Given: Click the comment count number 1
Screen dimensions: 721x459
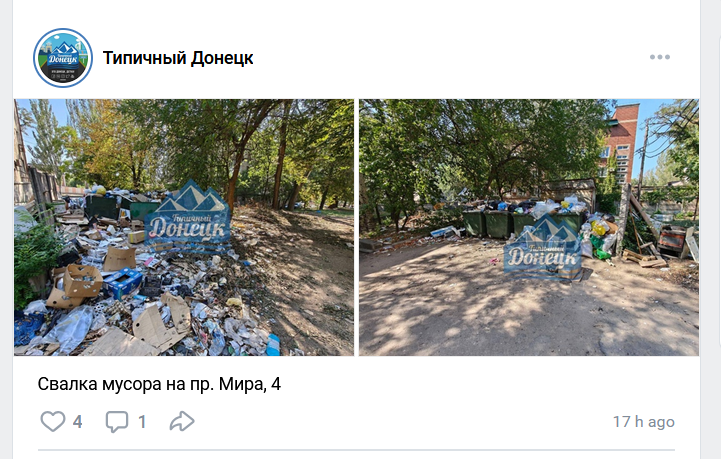Looking at the screenshot, I should pyautogui.click(x=142, y=422).
